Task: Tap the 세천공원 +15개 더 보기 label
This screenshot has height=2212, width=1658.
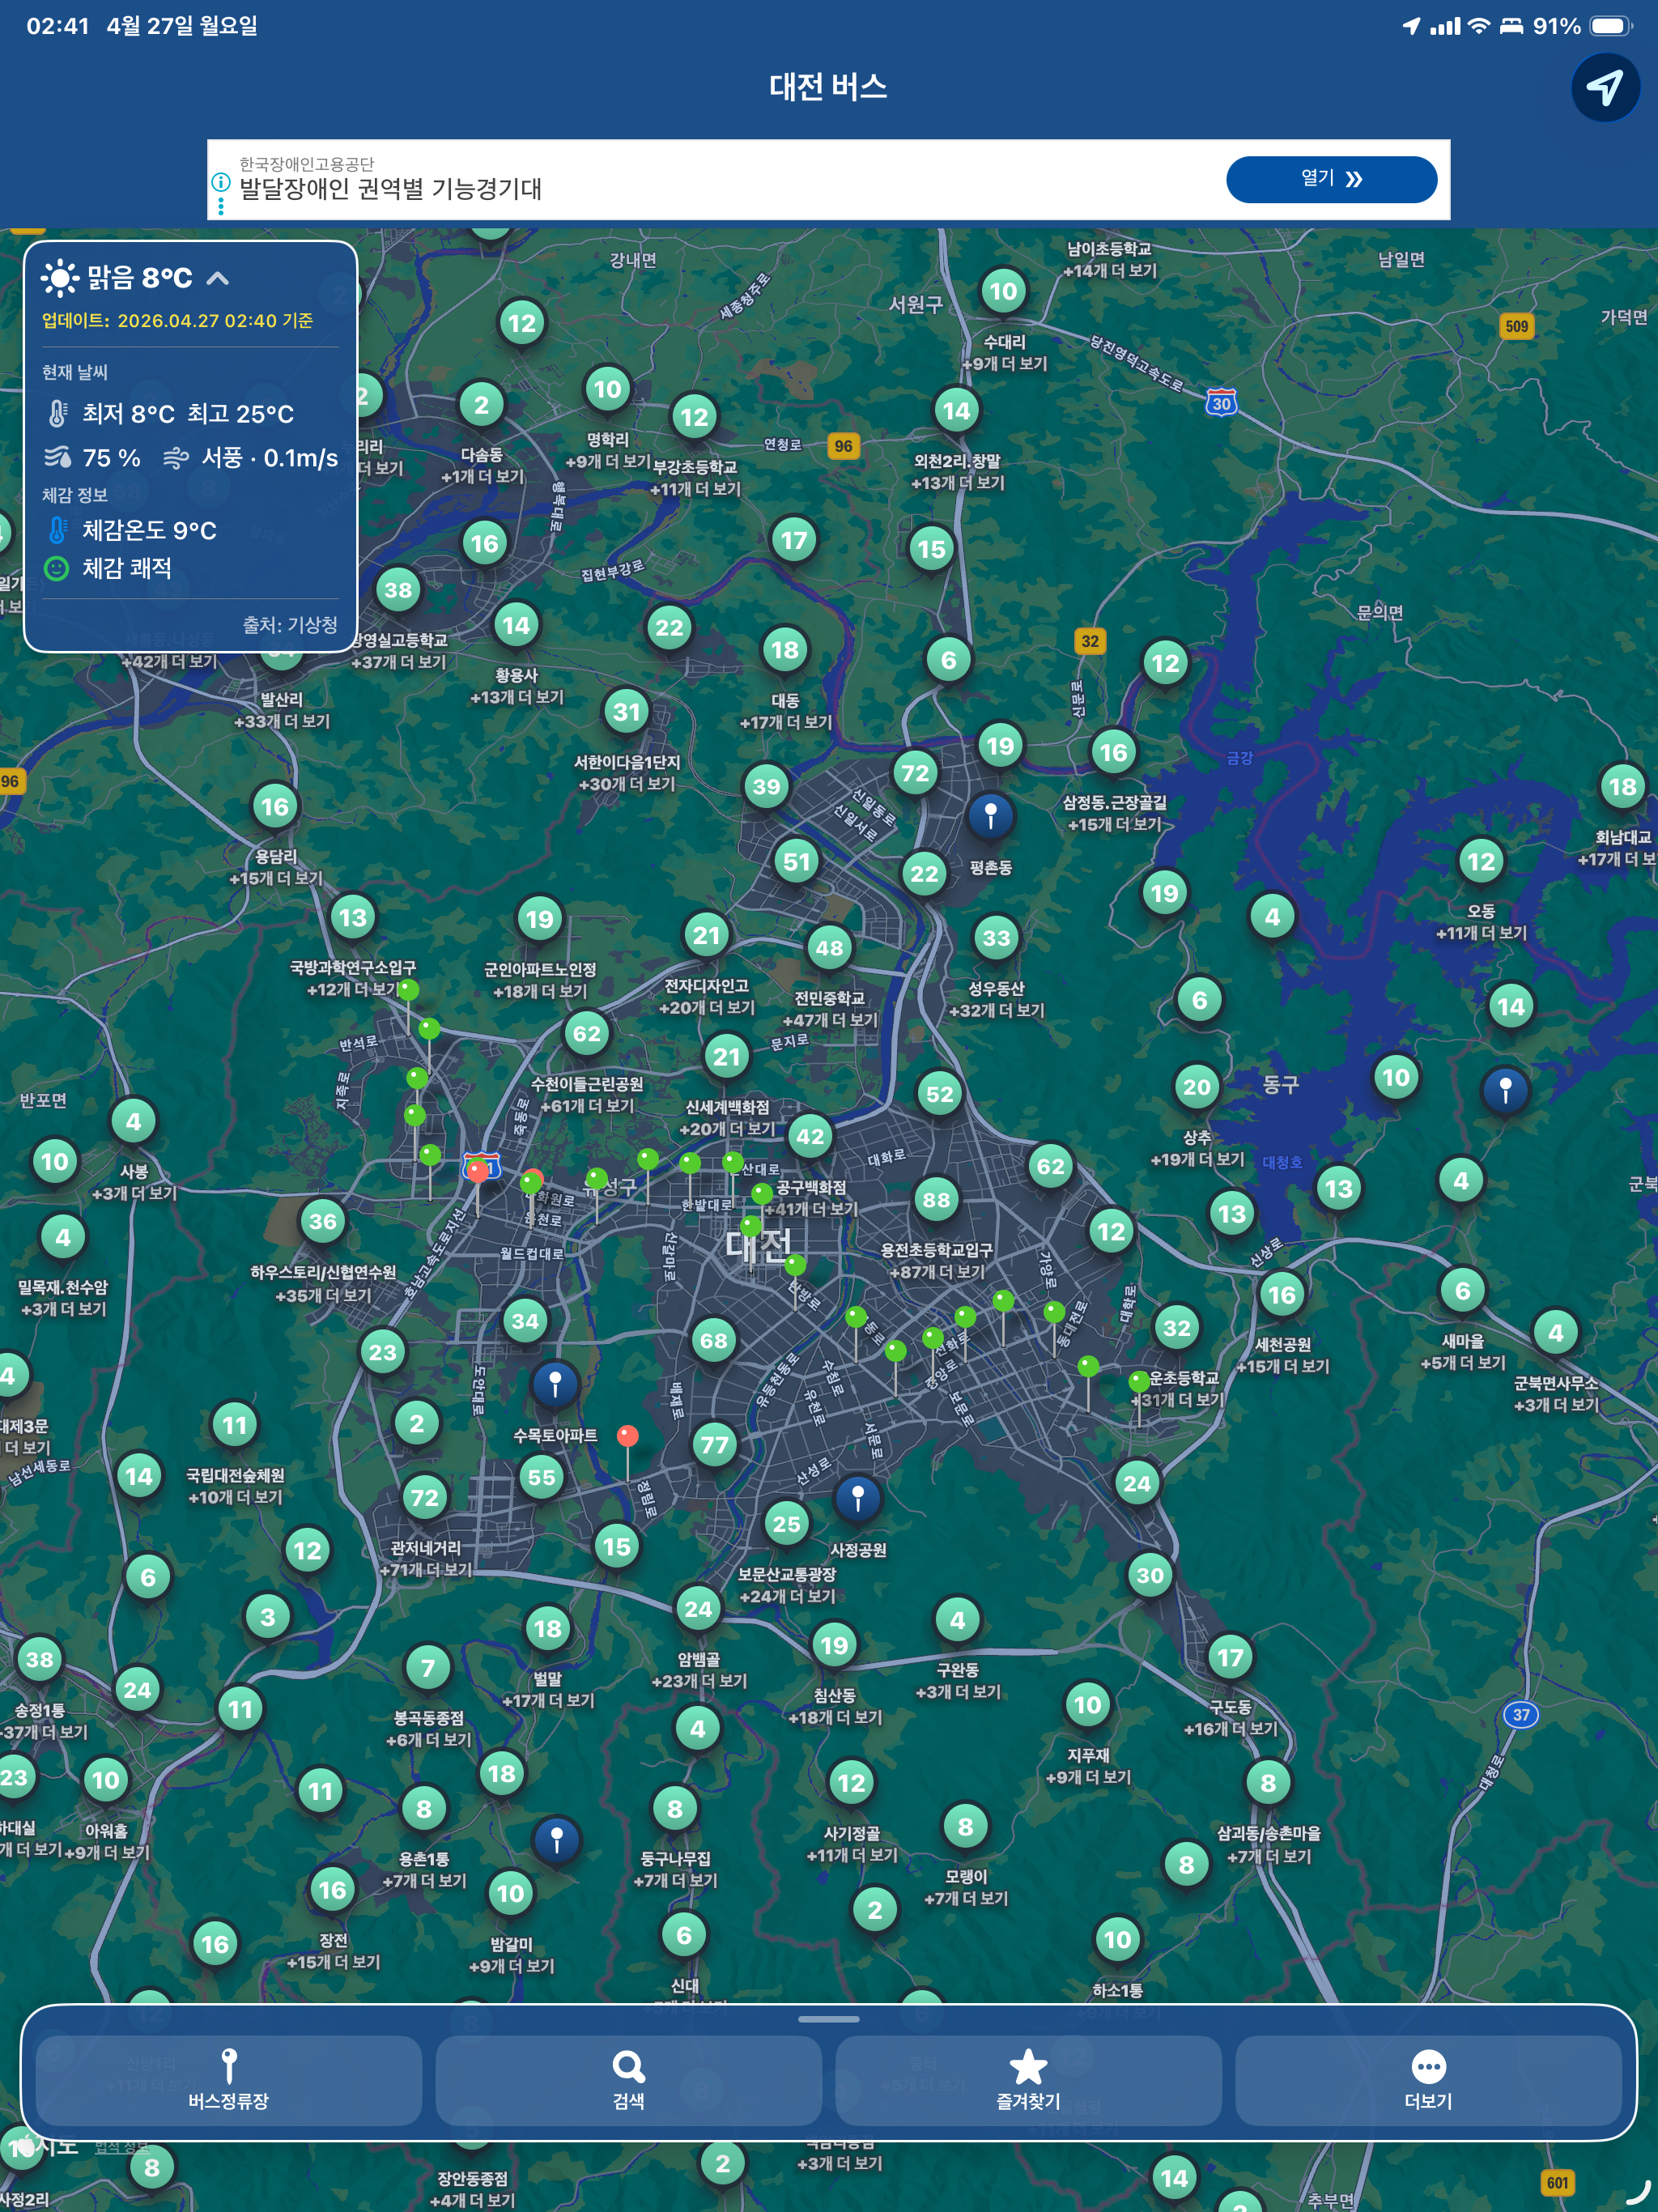Action: tap(1283, 1355)
